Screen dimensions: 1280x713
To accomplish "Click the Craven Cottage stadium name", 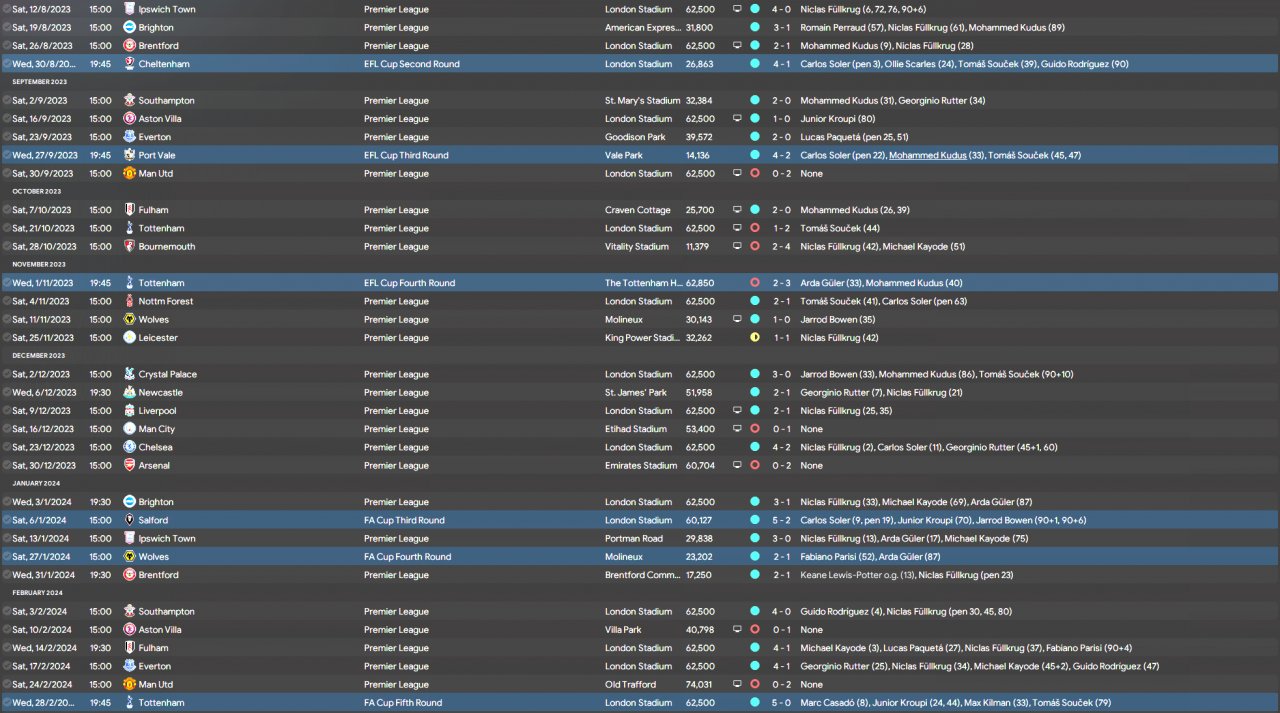I will tap(637, 210).
